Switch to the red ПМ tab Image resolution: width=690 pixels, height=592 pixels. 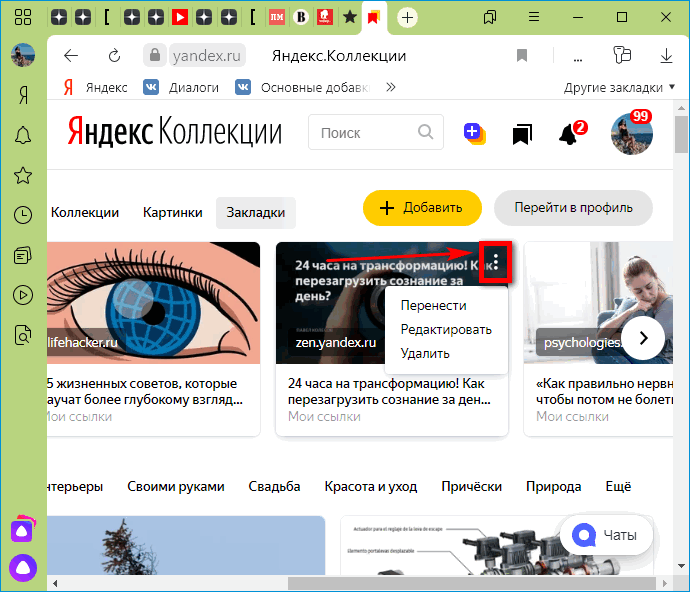pos(277,18)
